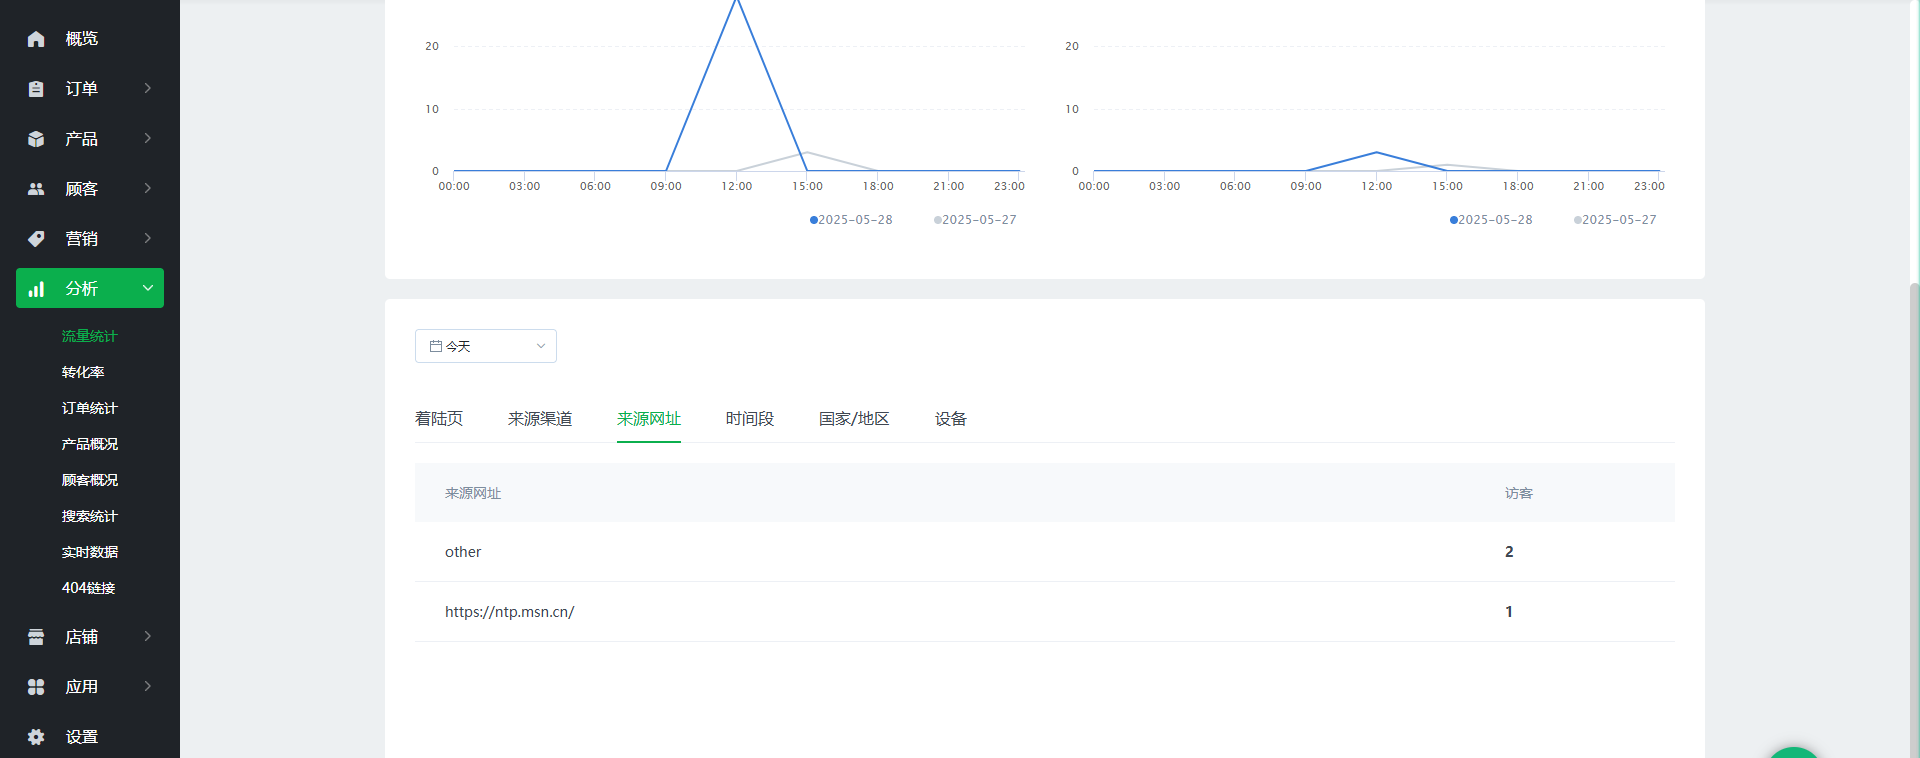Toggle 2025-05-27 legend on right chart
The height and width of the screenshot is (758, 1920).
click(1615, 220)
